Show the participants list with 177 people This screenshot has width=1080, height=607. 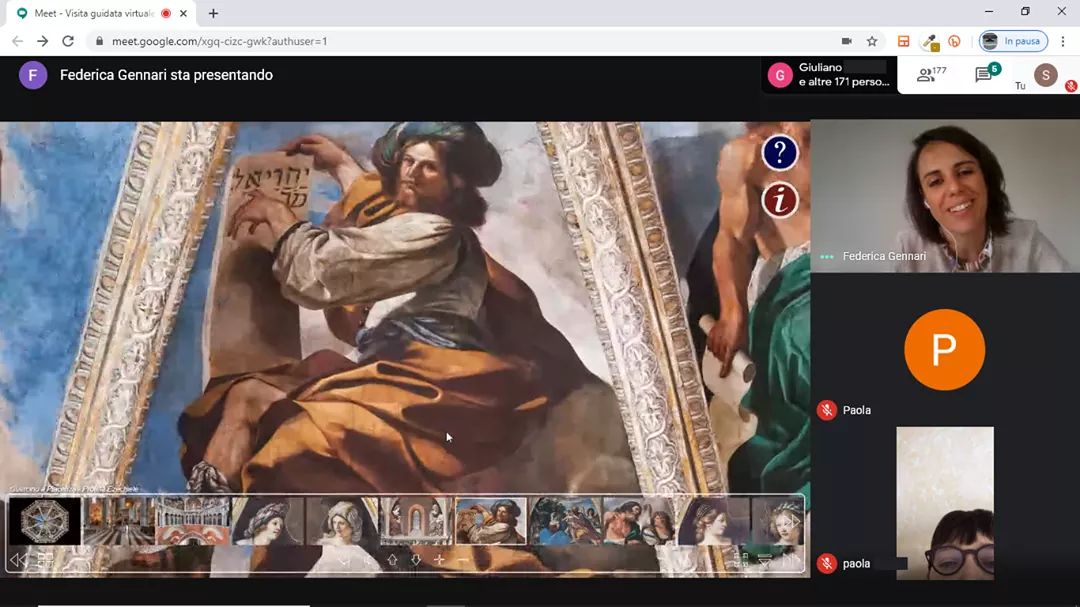[932, 74]
